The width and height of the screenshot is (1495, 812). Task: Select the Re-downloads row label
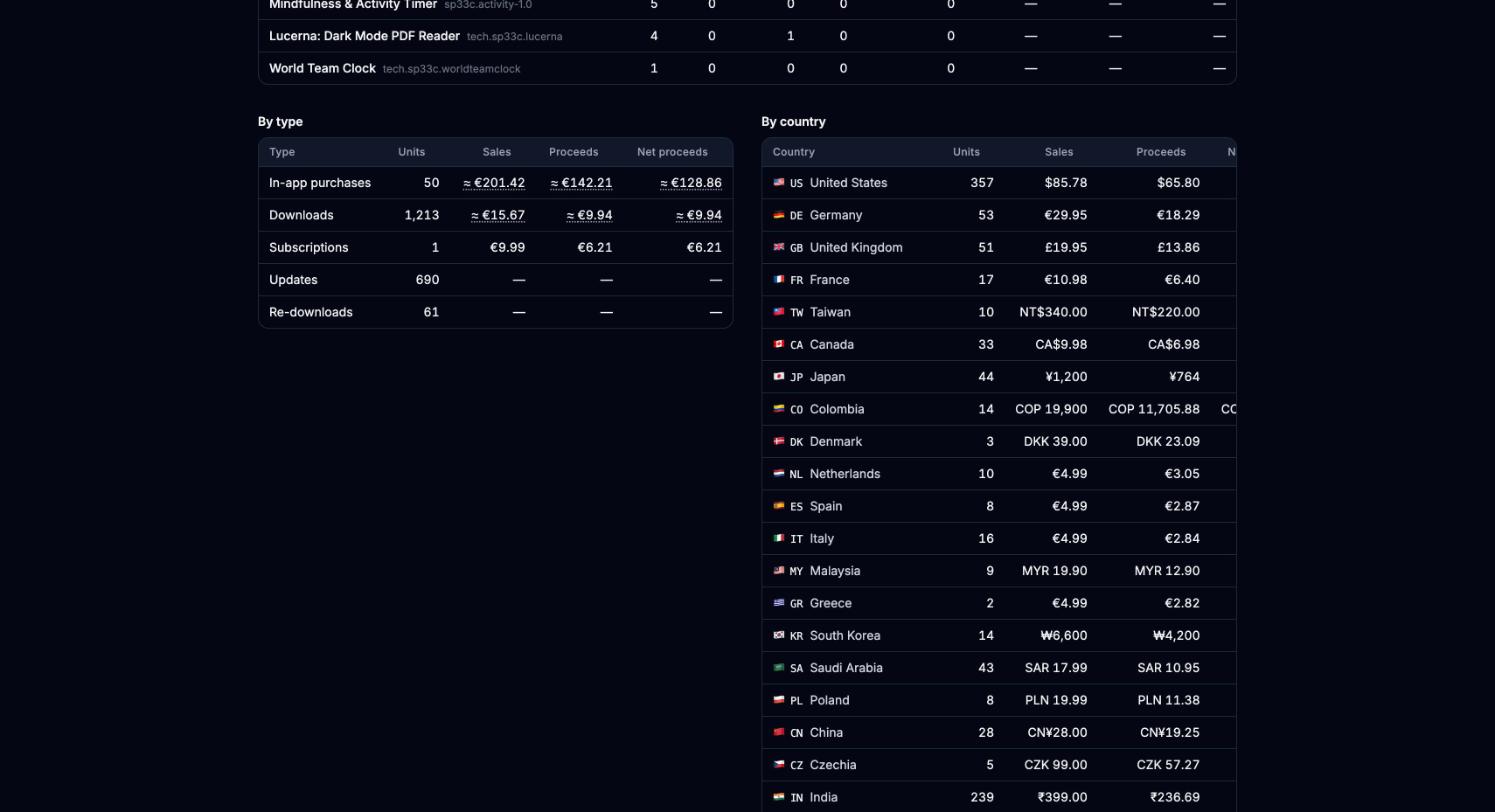(x=311, y=312)
